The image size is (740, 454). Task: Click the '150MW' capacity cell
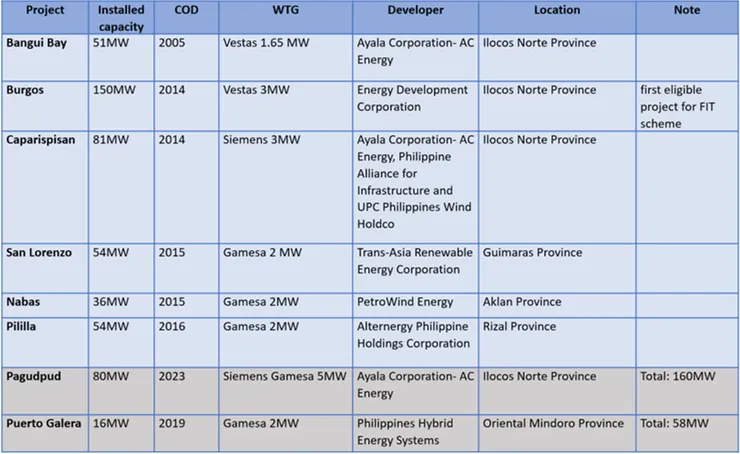(121, 106)
